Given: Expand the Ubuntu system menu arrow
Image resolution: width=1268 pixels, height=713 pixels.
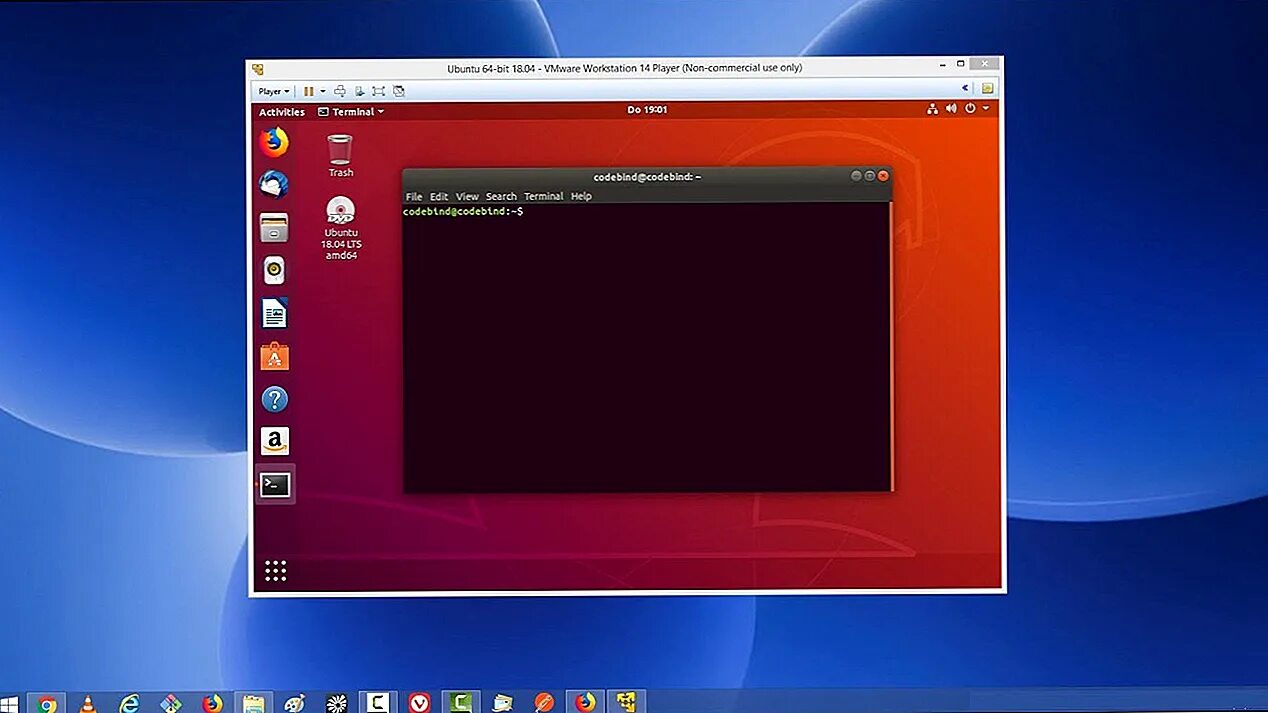Looking at the screenshot, I should click(x=986, y=109).
